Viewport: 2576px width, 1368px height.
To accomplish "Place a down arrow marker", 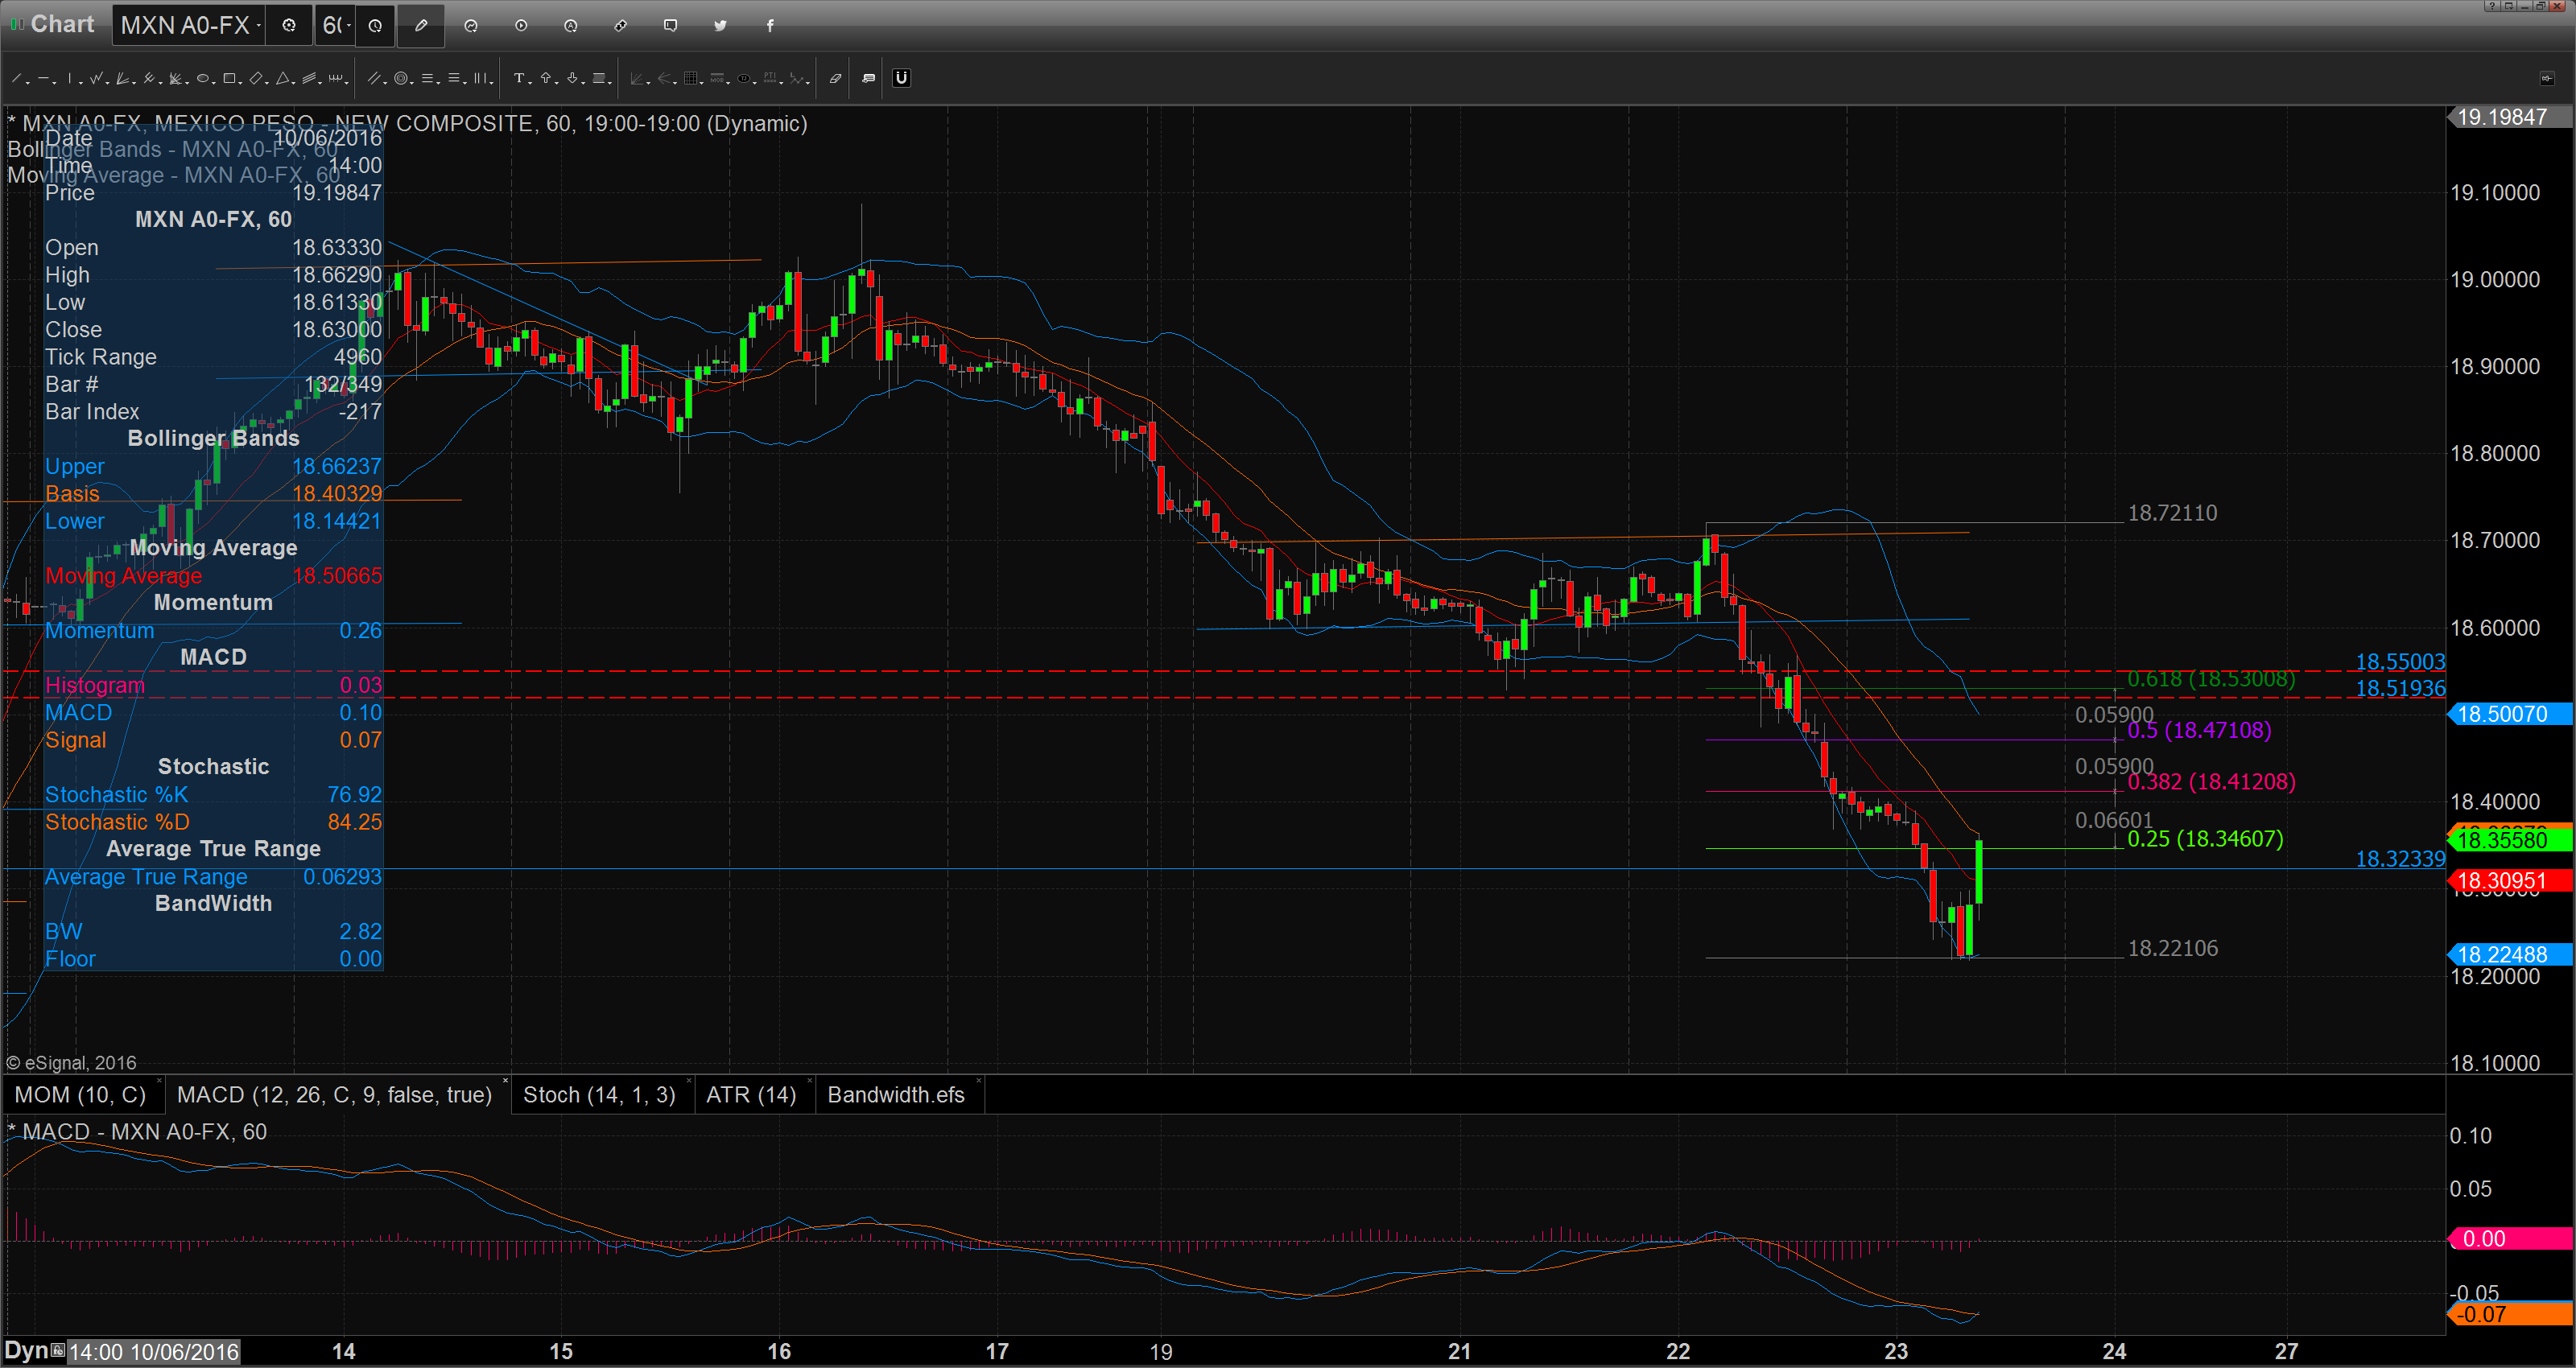I will 572,78.
